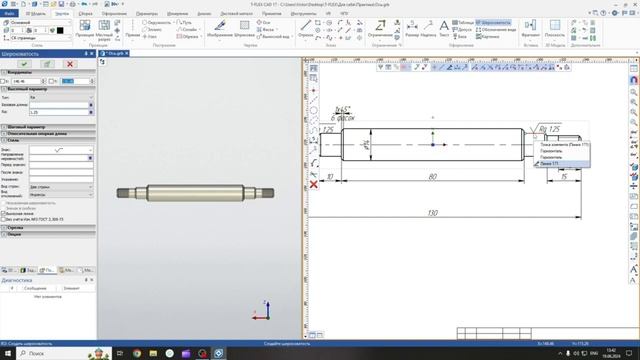Click the Перед знаком input field

[x=61, y=165]
